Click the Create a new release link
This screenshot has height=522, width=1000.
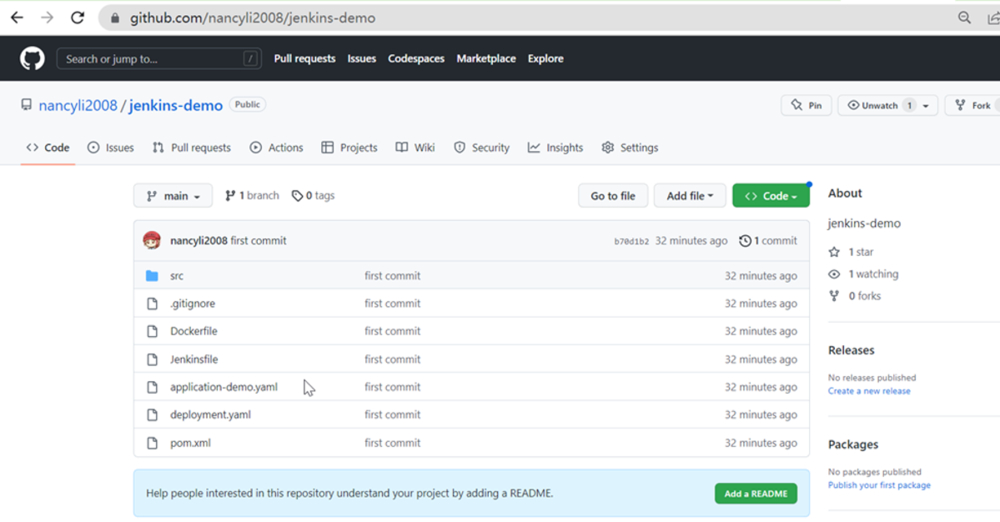(x=869, y=391)
